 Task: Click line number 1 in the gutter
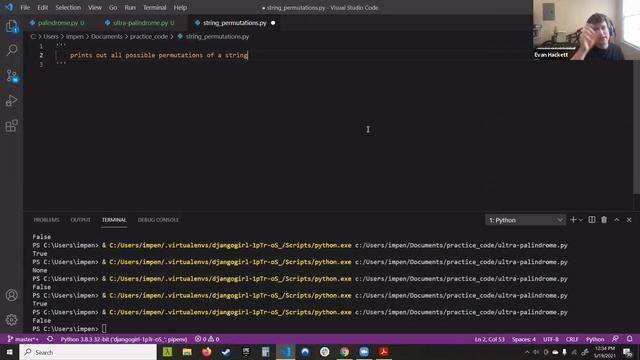[41, 46]
